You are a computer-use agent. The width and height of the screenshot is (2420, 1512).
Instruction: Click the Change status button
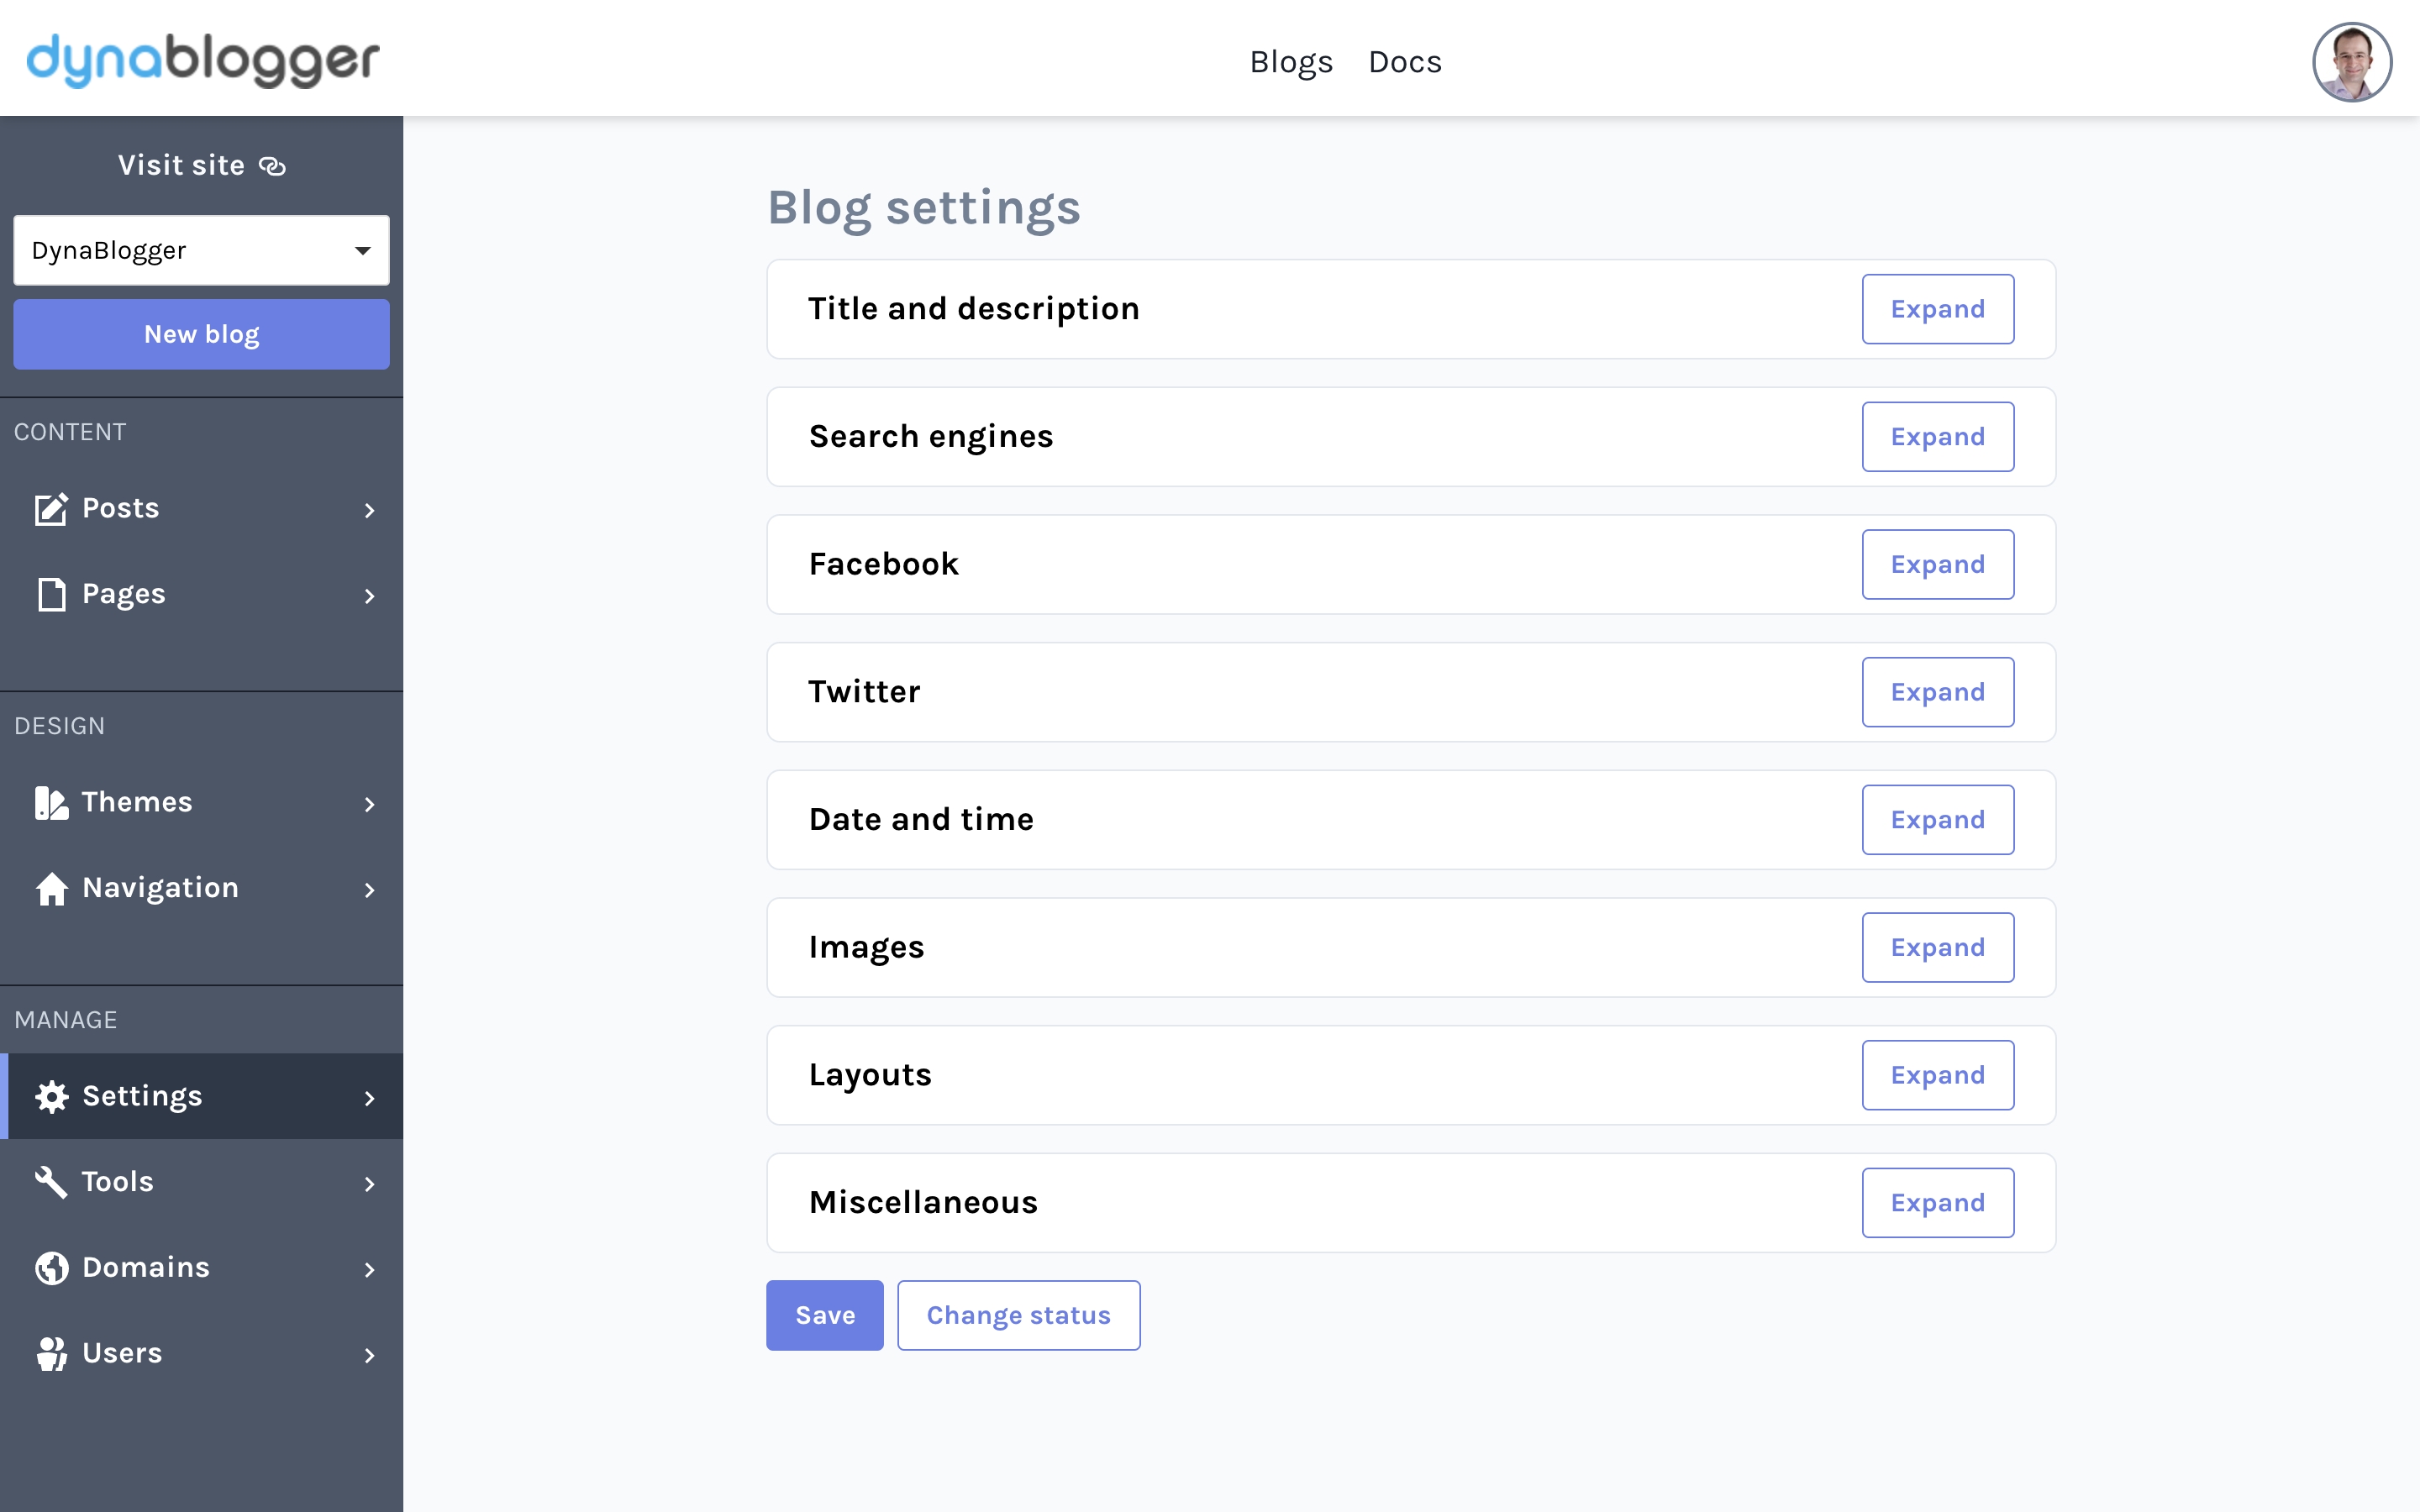(x=1018, y=1315)
